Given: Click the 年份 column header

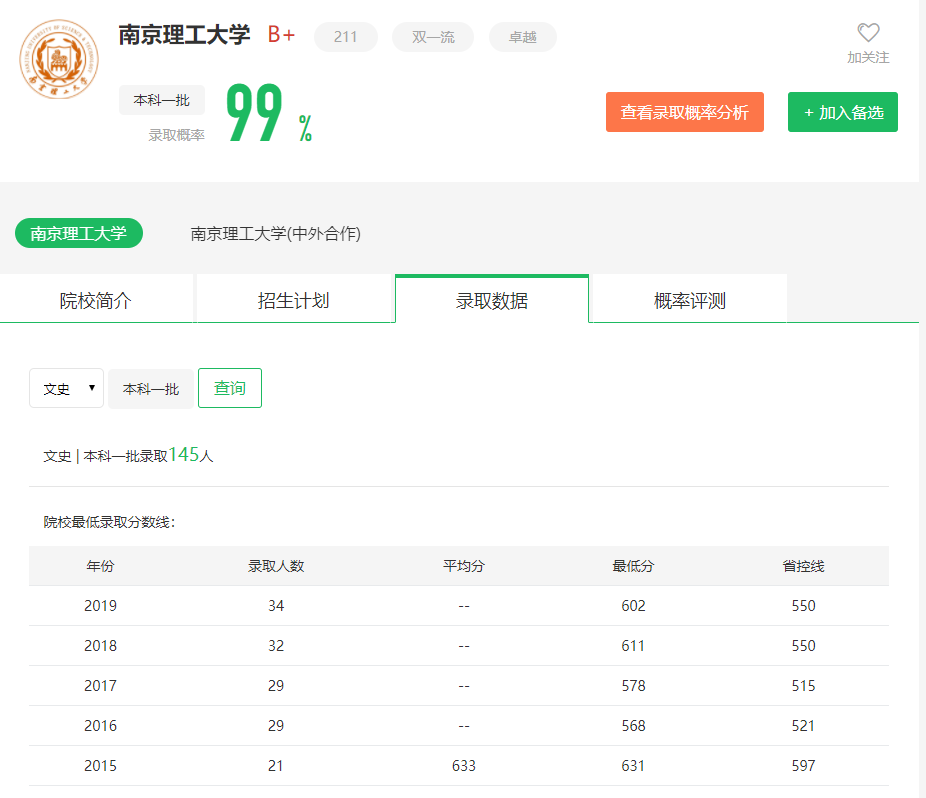Looking at the screenshot, I should point(100,566).
